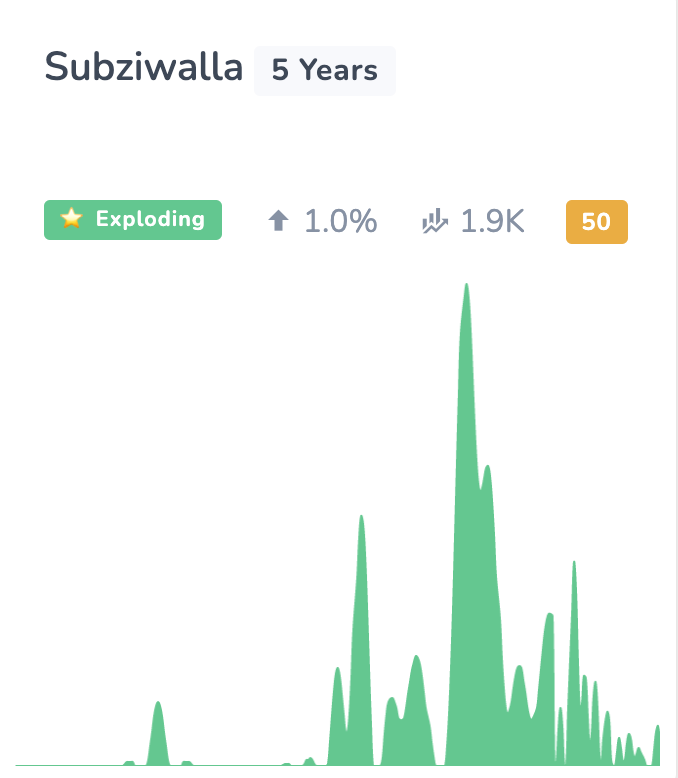Click the final rising spike at chart end
678x778 pixels.
click(x=656, y=745)
